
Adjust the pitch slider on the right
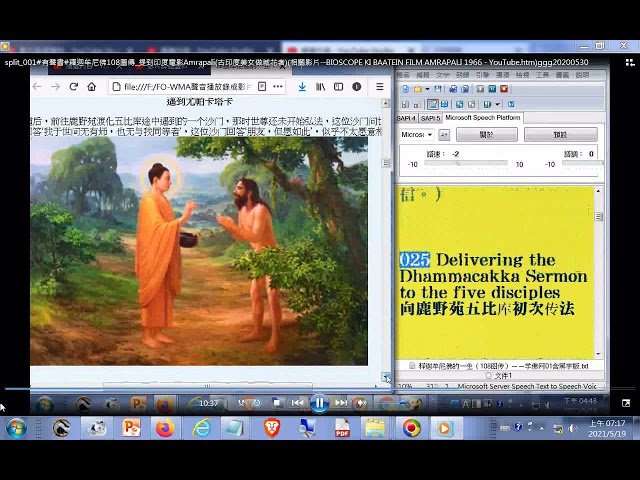(x=583, y=163)
